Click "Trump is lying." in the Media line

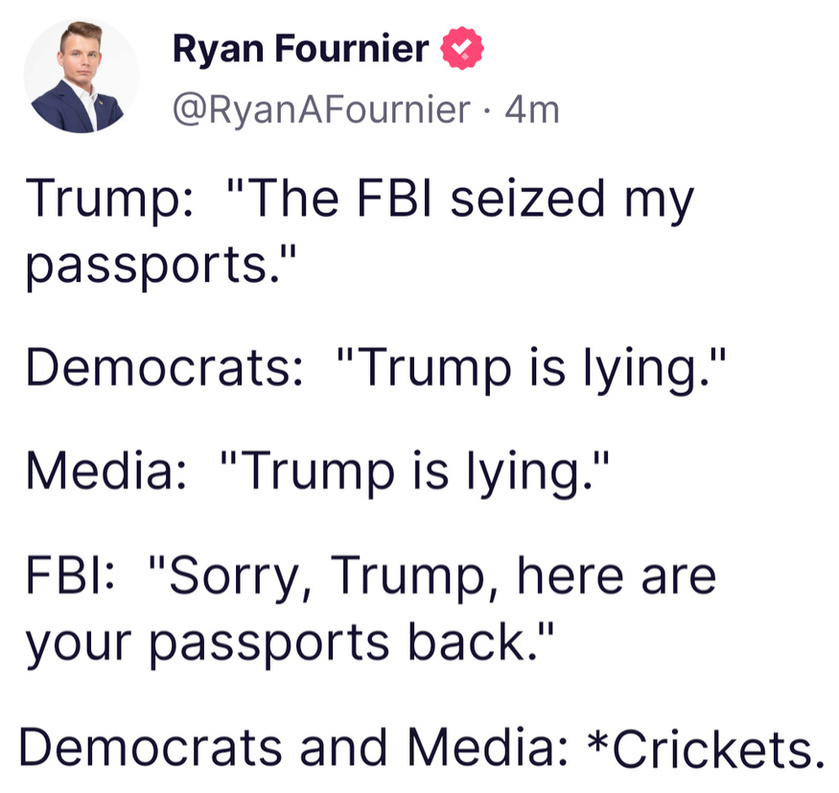(x=415, y=473)
